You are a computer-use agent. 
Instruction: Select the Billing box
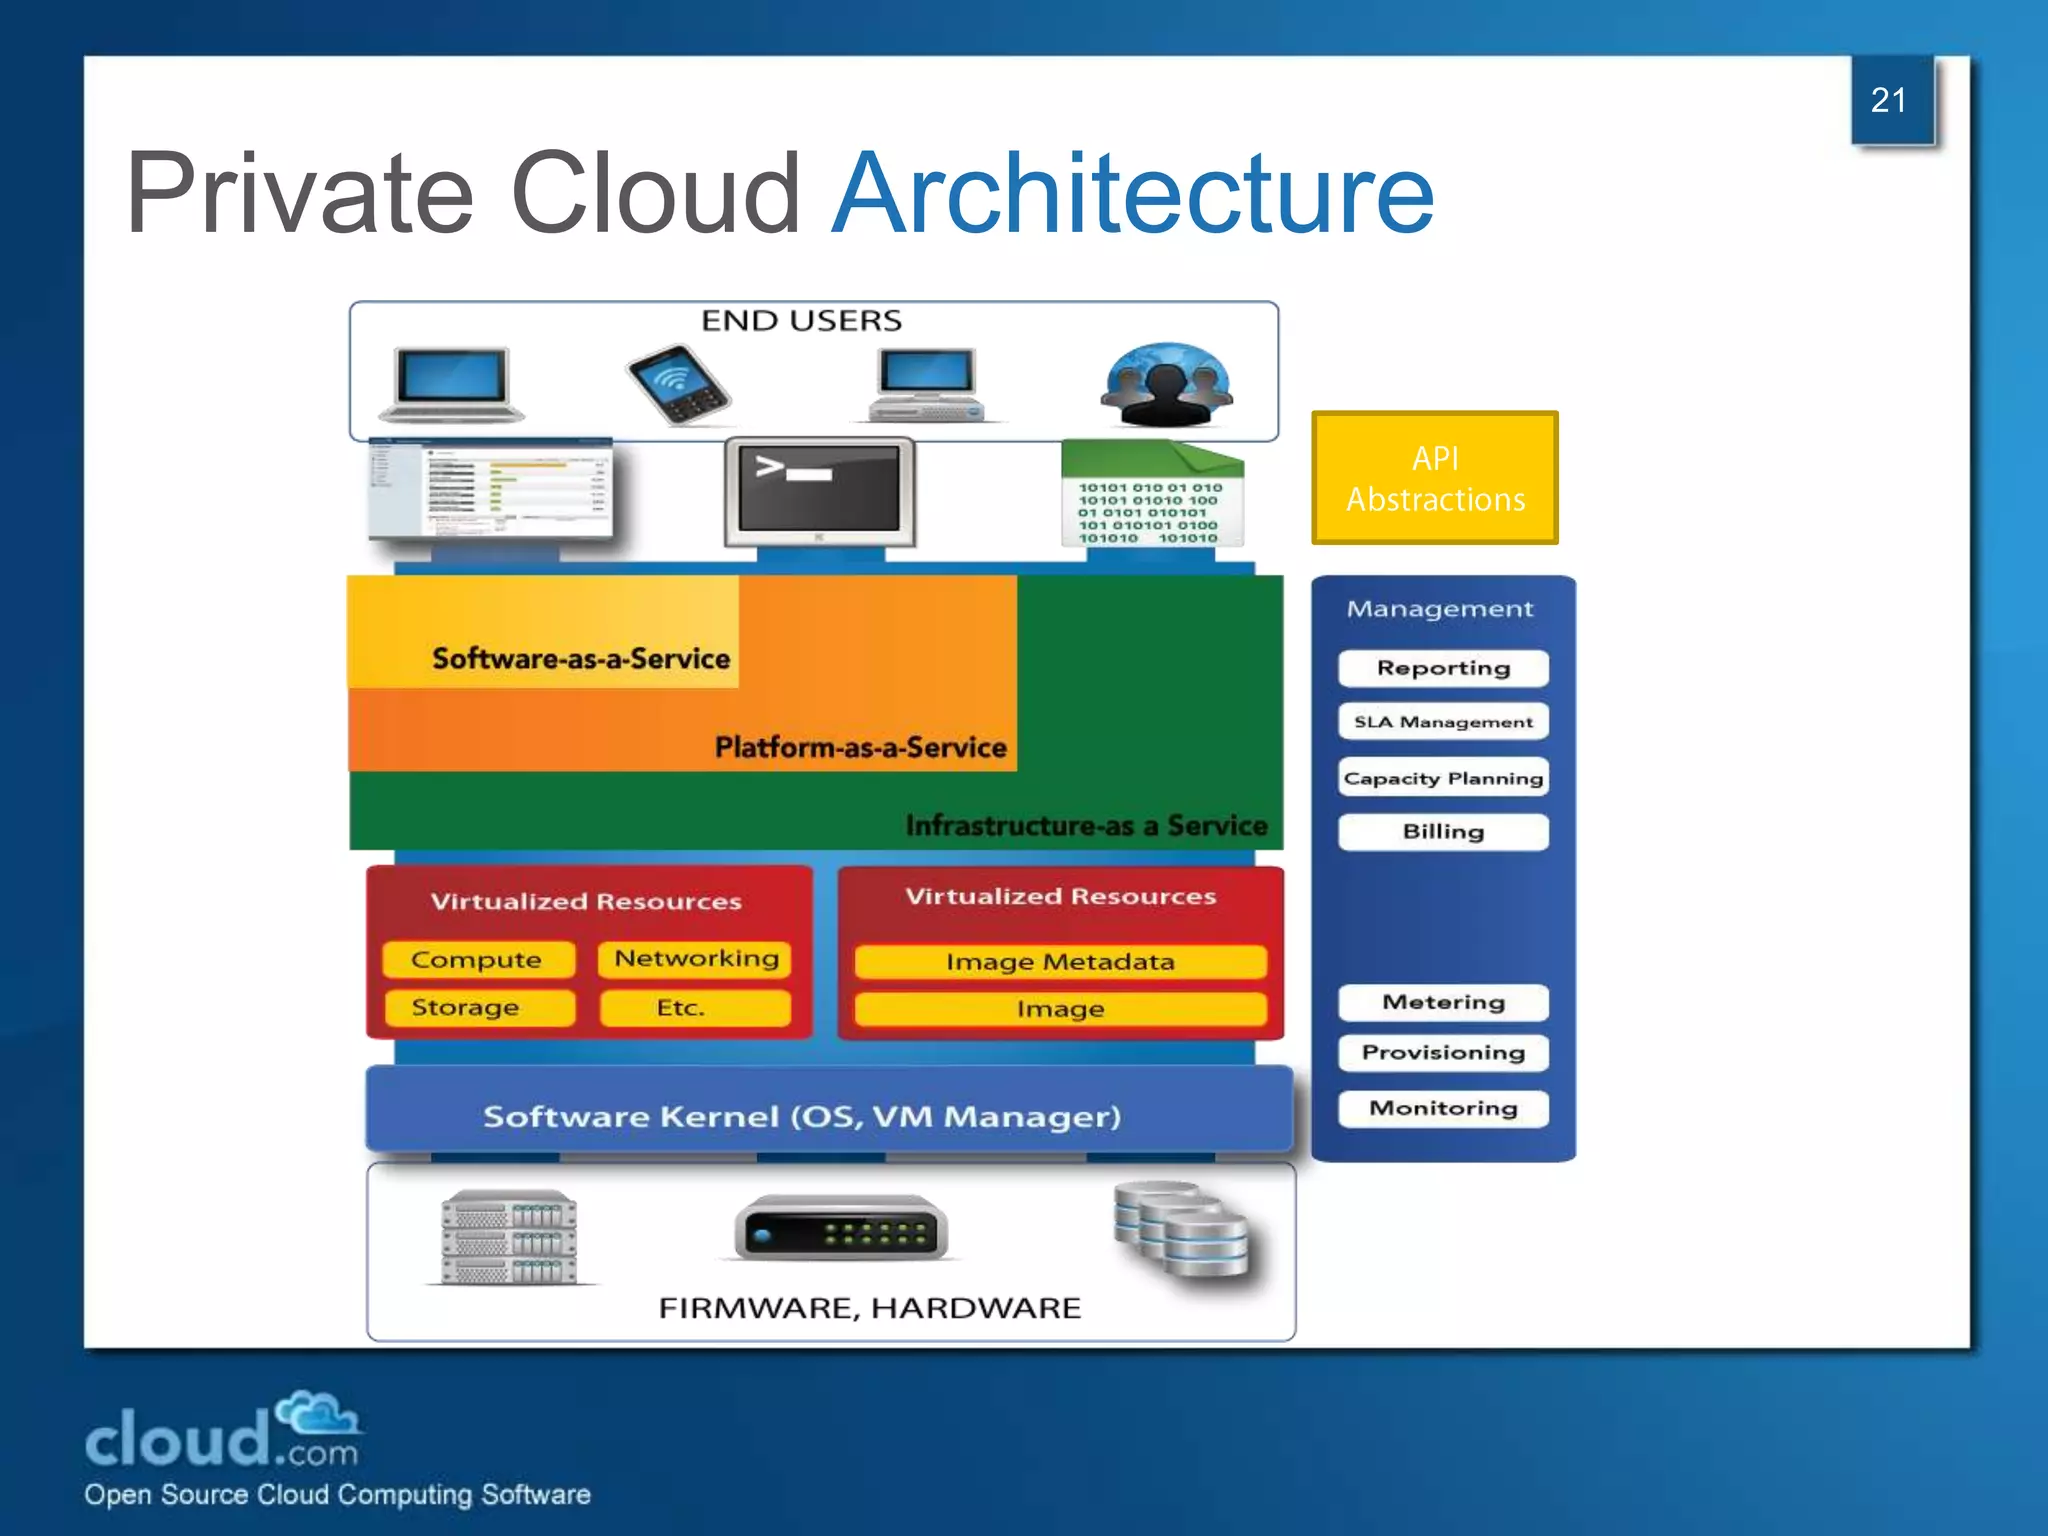[x=1443, y=832]
